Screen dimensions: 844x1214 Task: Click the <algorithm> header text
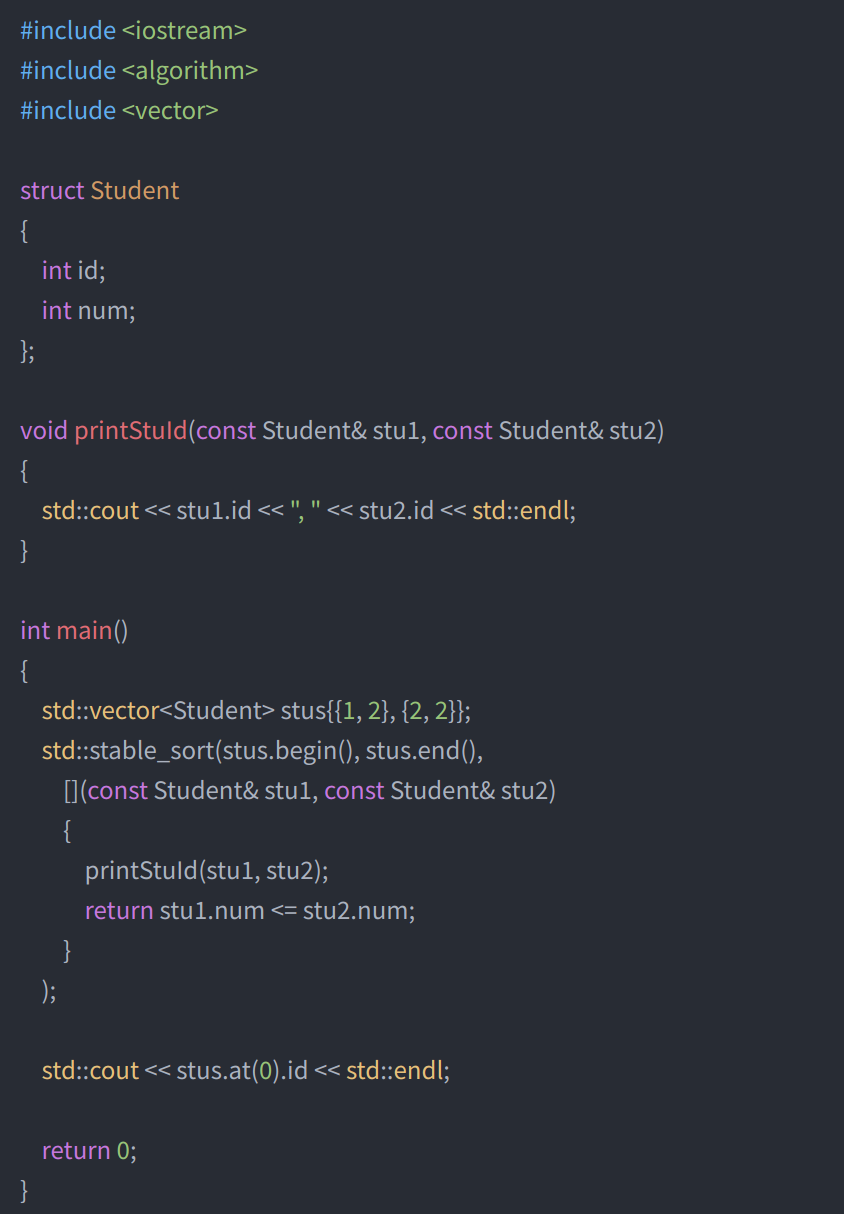click(190, 71)
